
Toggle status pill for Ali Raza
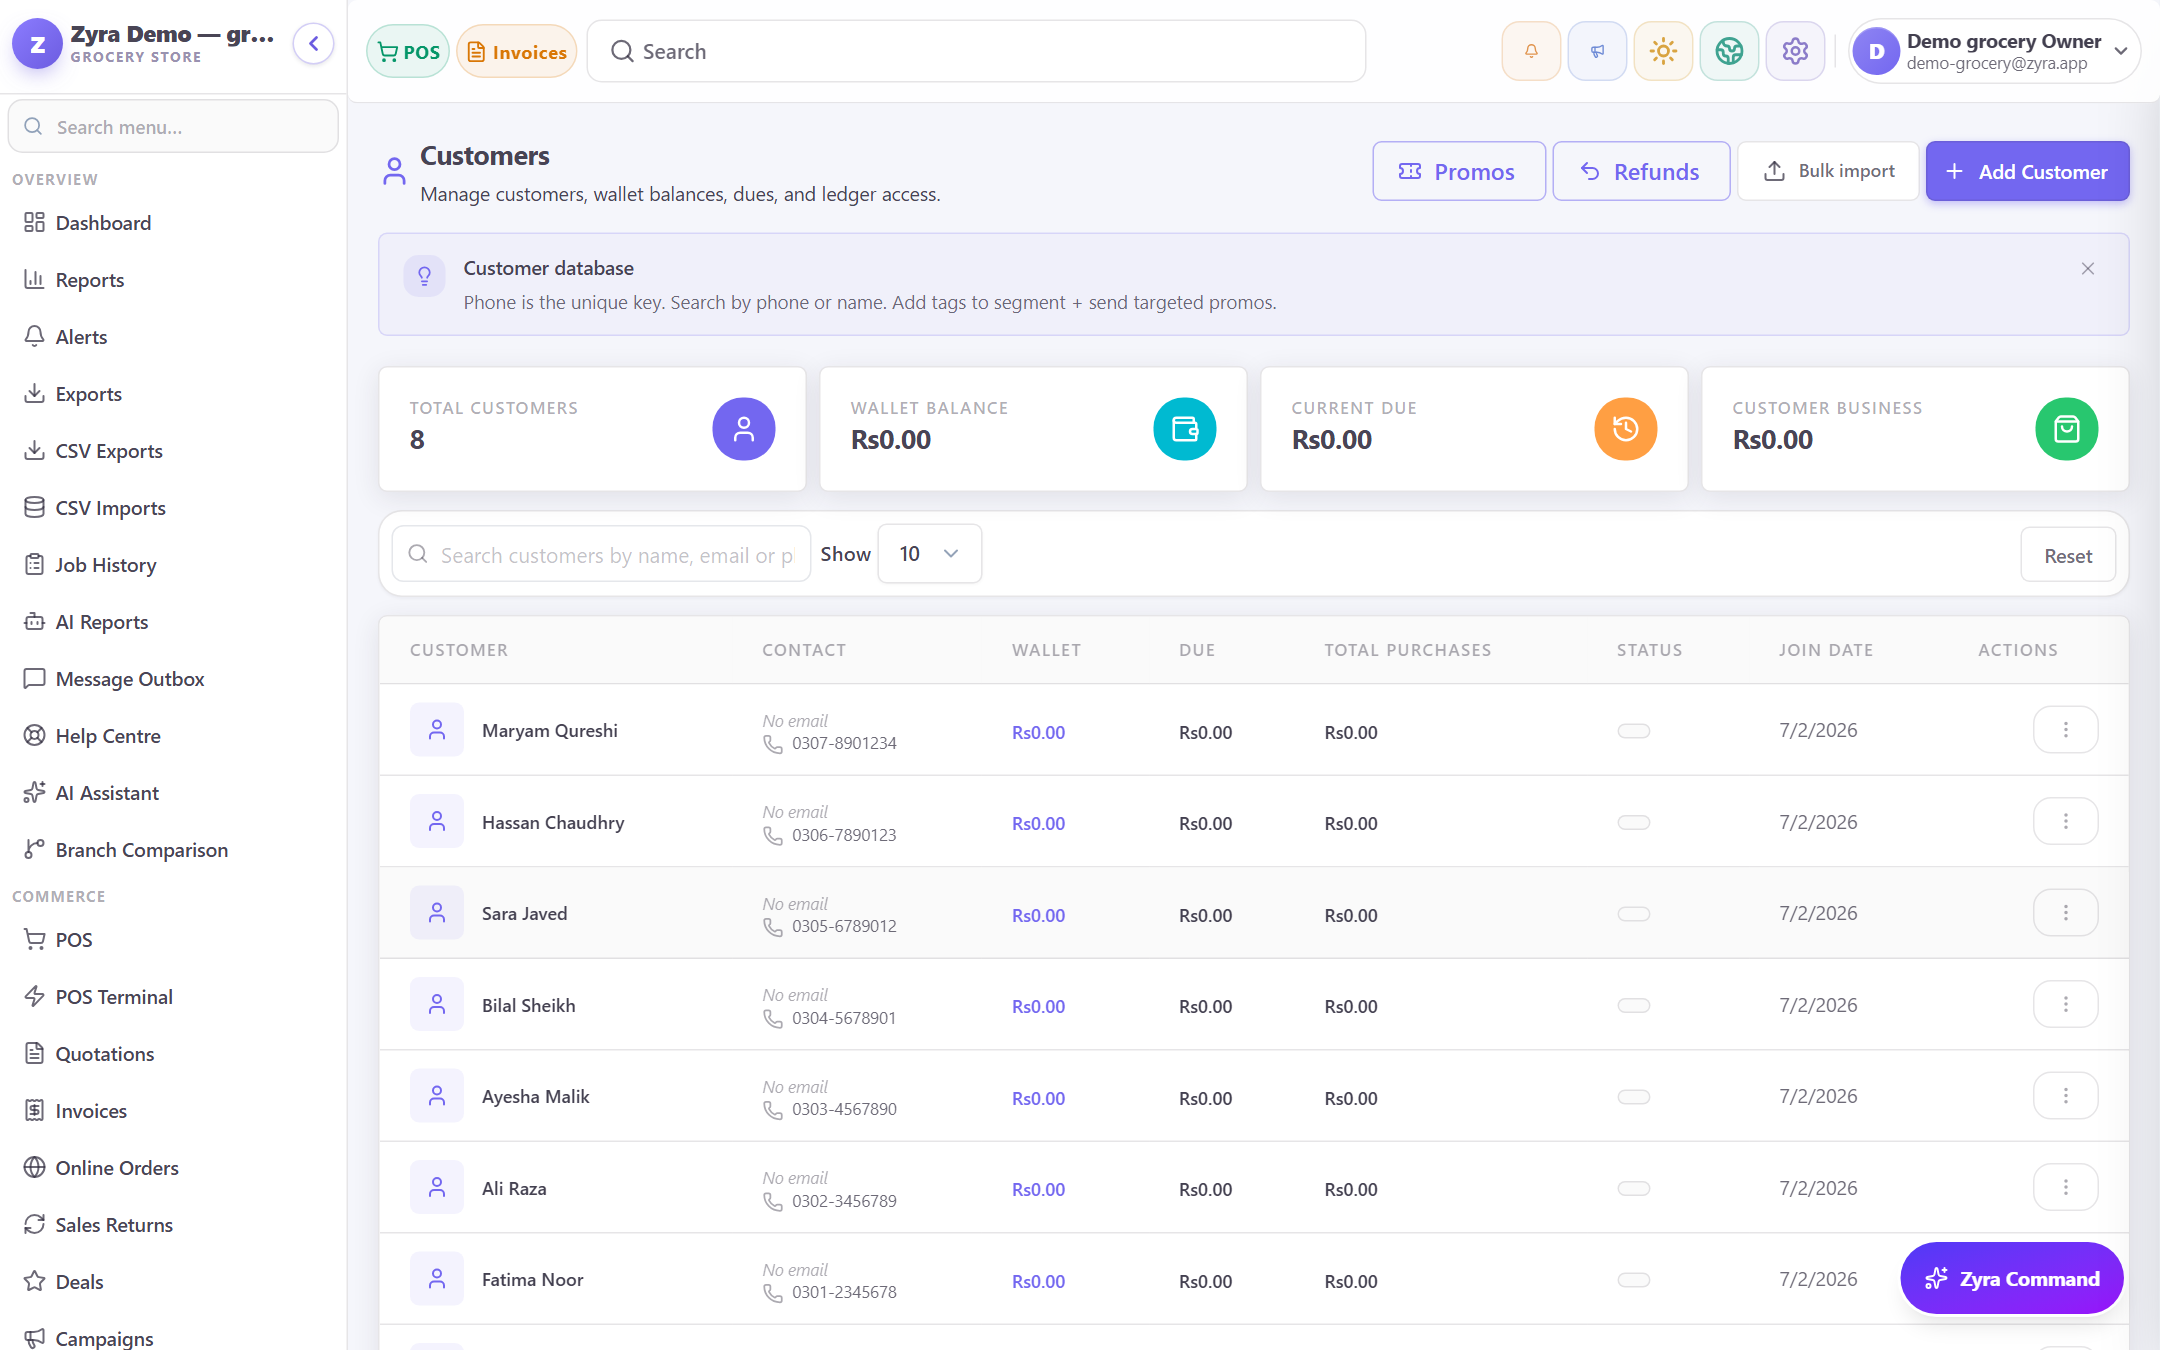click(1634, 1188)
